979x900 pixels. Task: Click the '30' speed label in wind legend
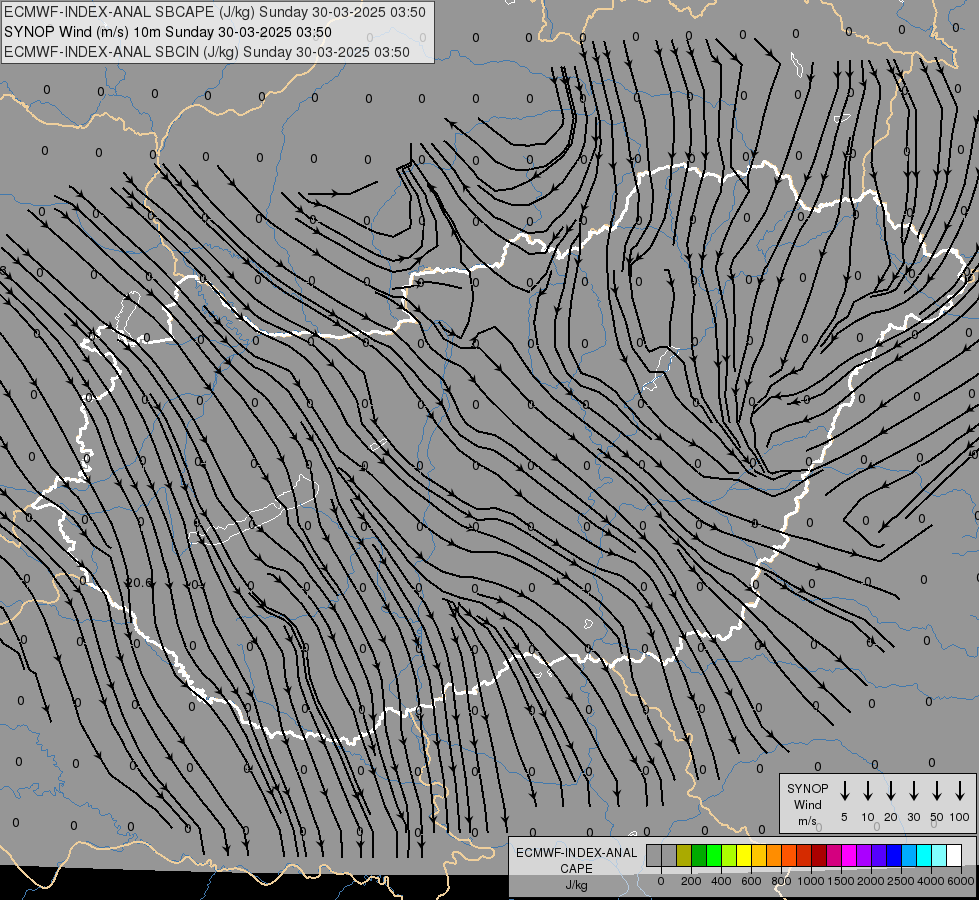tap(913, 817)
